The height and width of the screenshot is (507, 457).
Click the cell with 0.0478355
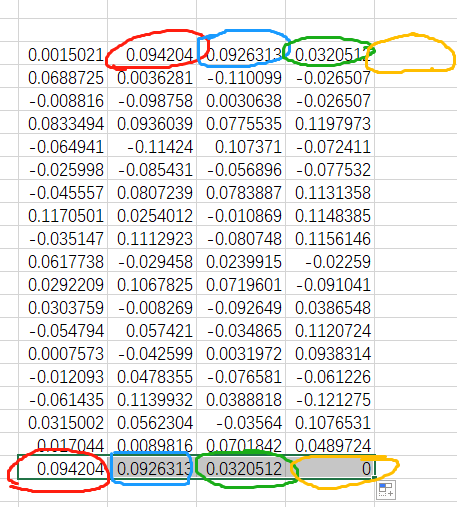[x=152, y=375]
